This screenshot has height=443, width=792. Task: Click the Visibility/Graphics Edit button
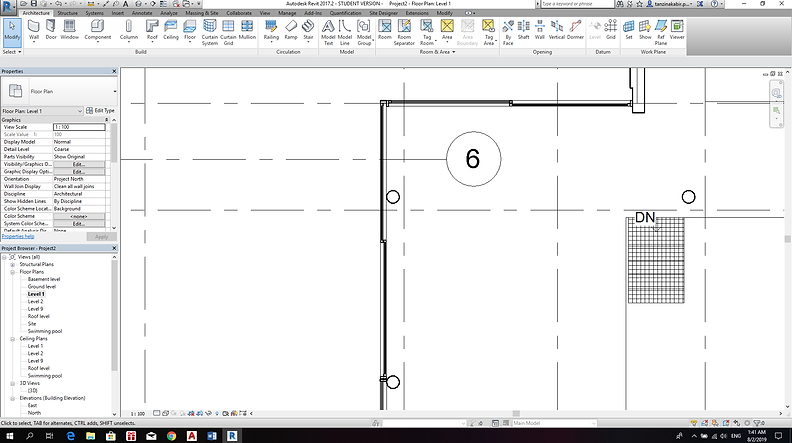point(79,164)
